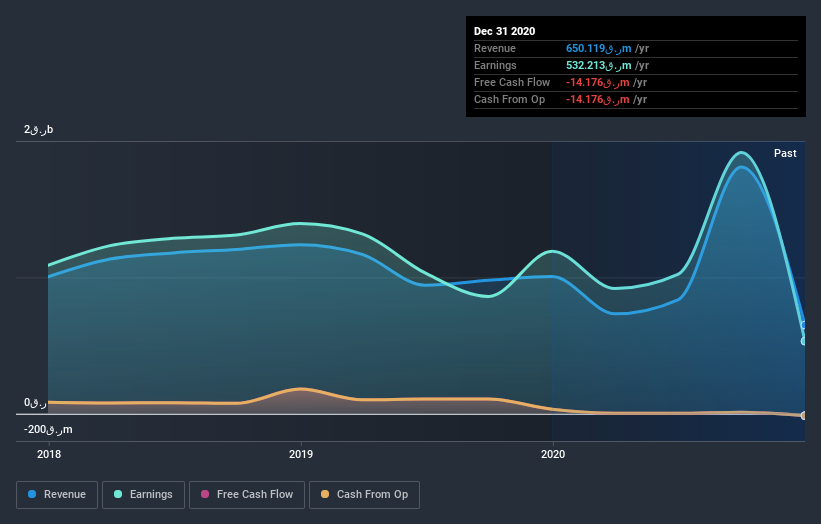The image size is (821, 524).
Task: Click the Past label on chart
Action: click(785, 153)
